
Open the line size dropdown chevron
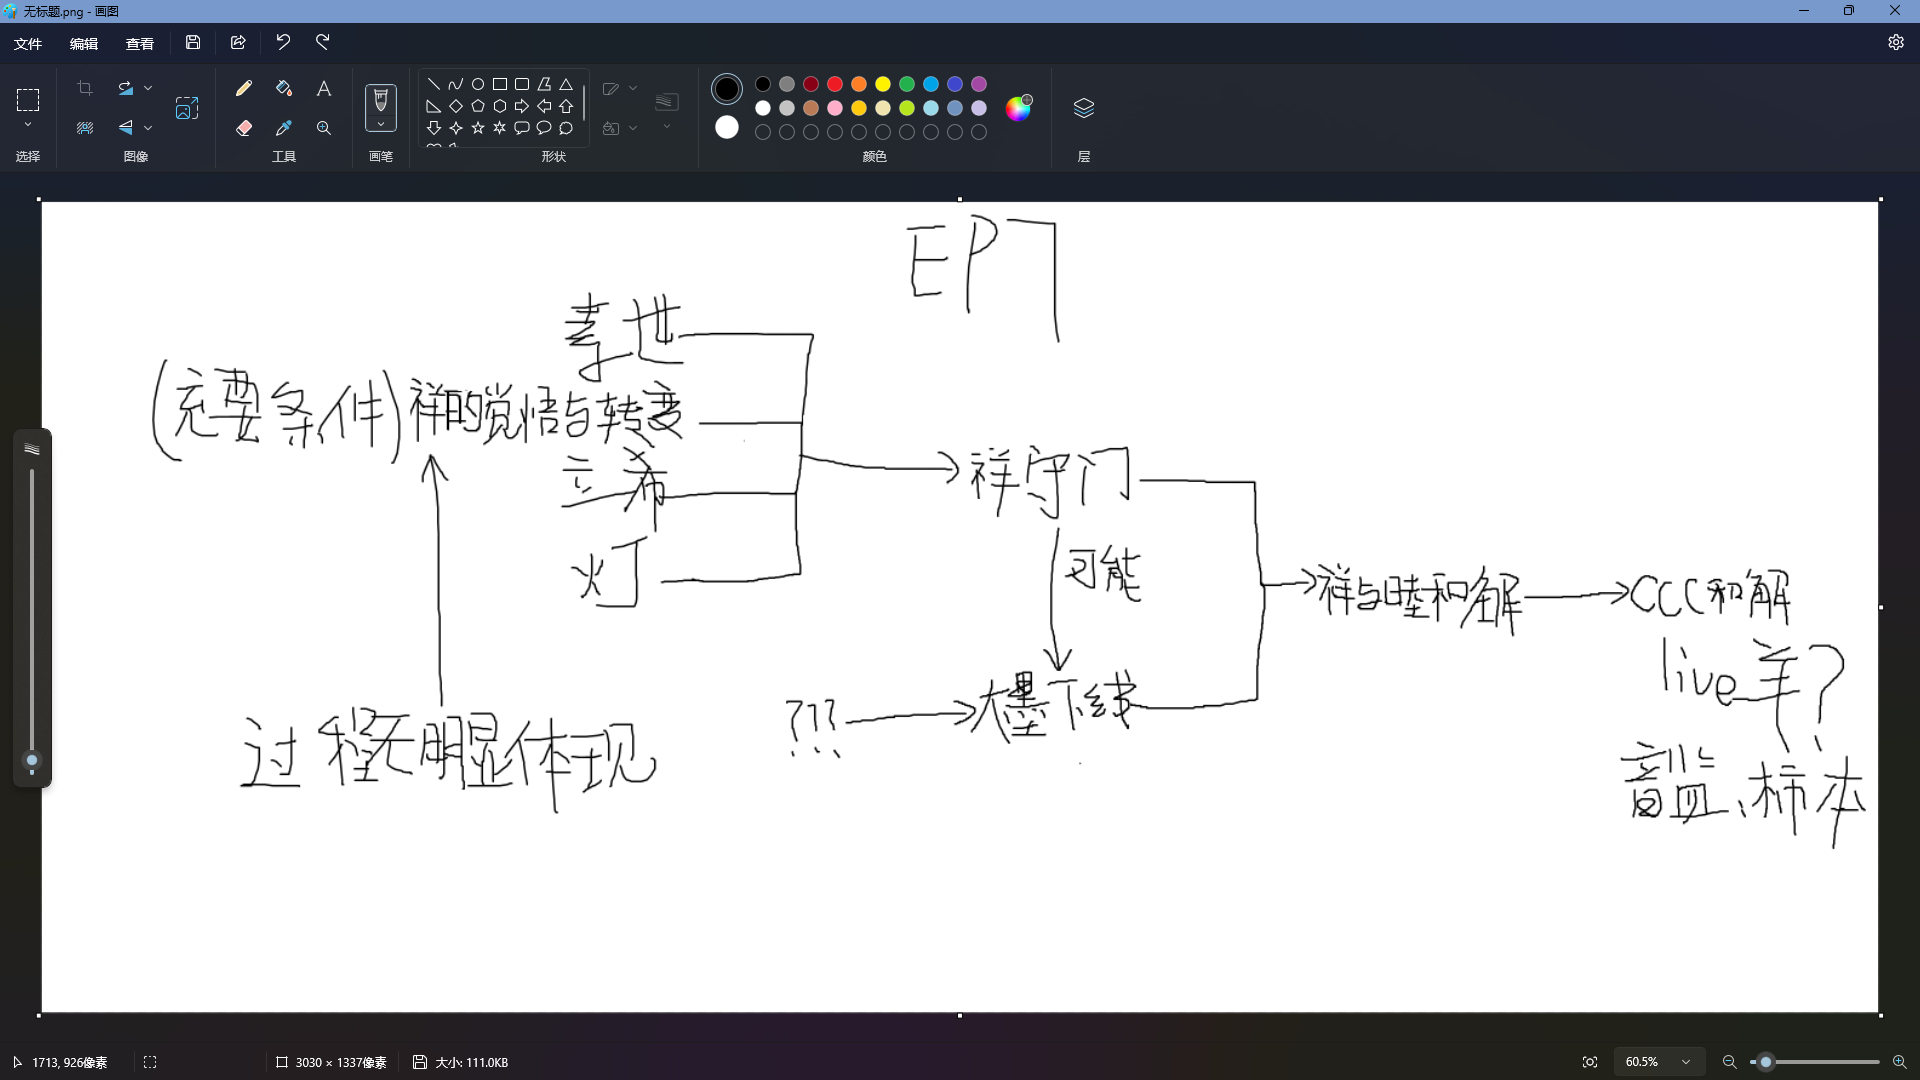pos(667,127)
